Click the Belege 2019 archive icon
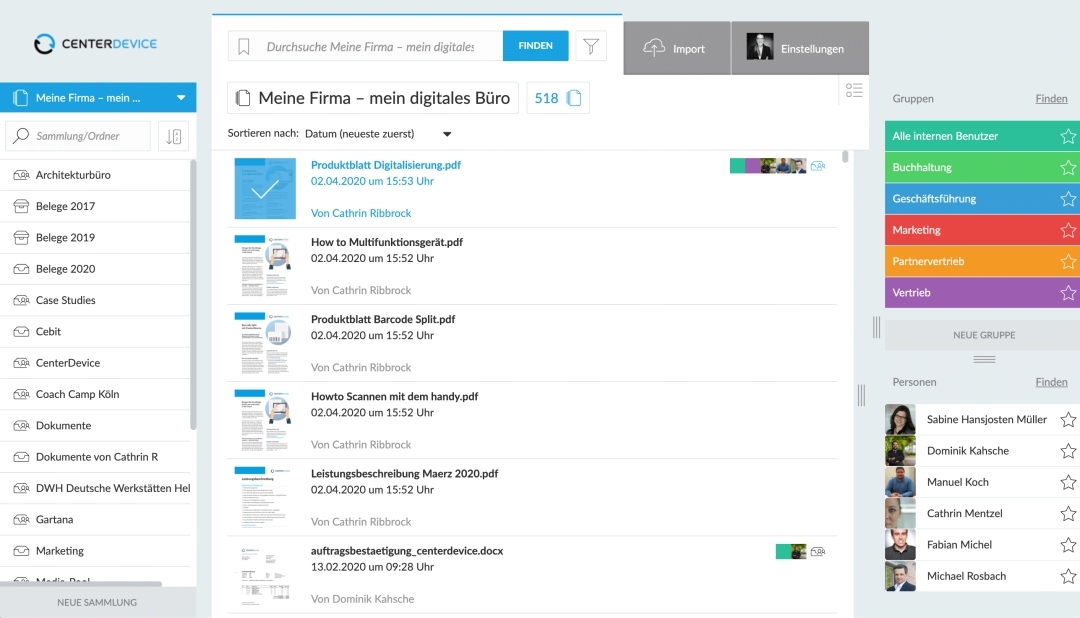This screenshot has width=1080, height=618. tap(21, 238)
